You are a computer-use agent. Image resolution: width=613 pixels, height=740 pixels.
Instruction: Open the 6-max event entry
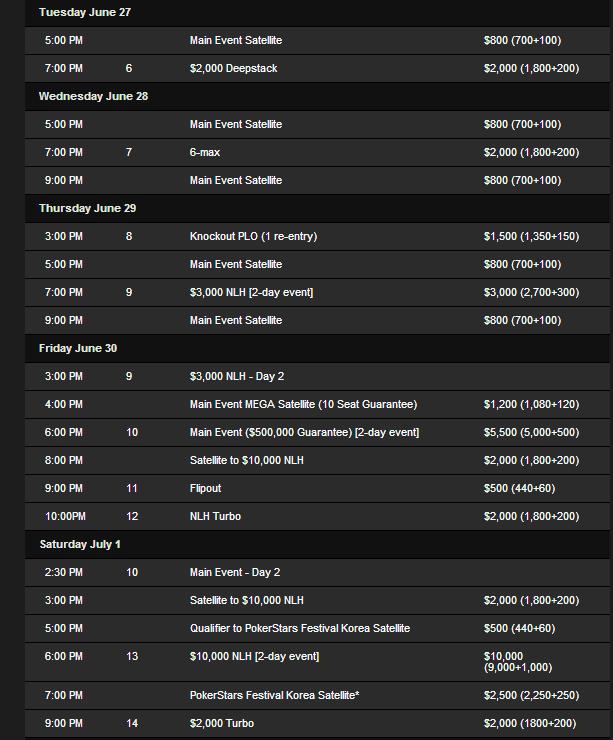205,152
